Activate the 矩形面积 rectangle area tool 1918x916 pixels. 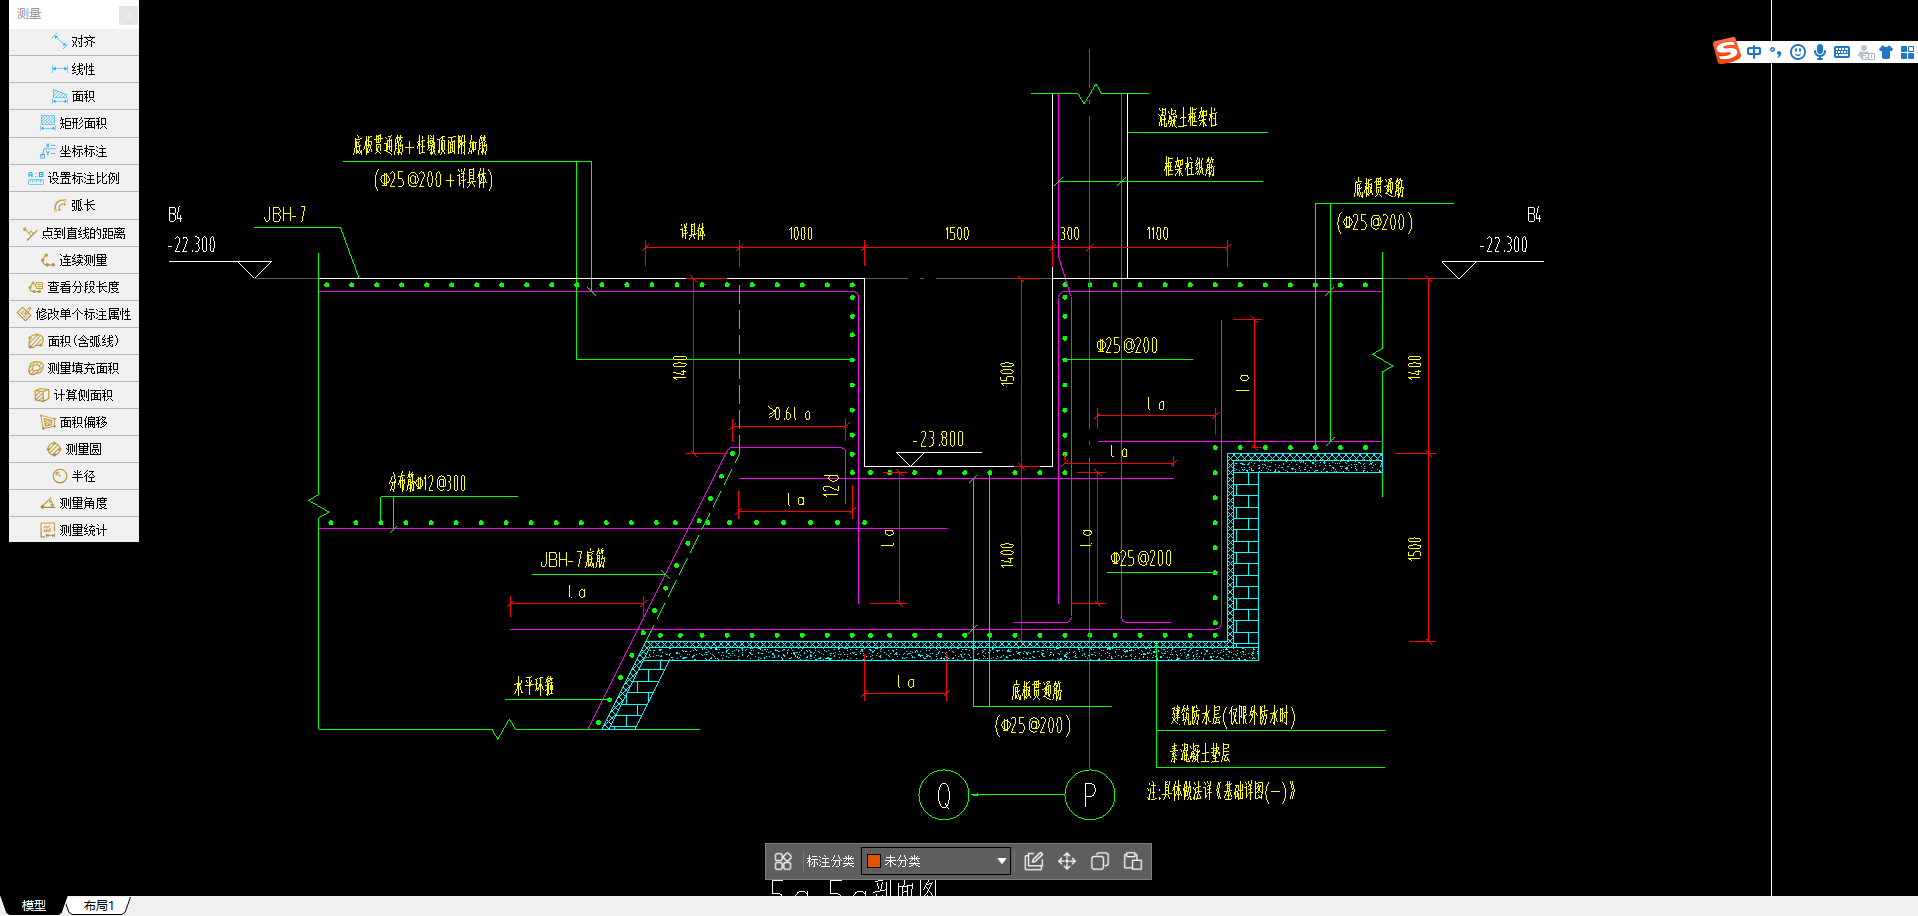coord(74,123)
